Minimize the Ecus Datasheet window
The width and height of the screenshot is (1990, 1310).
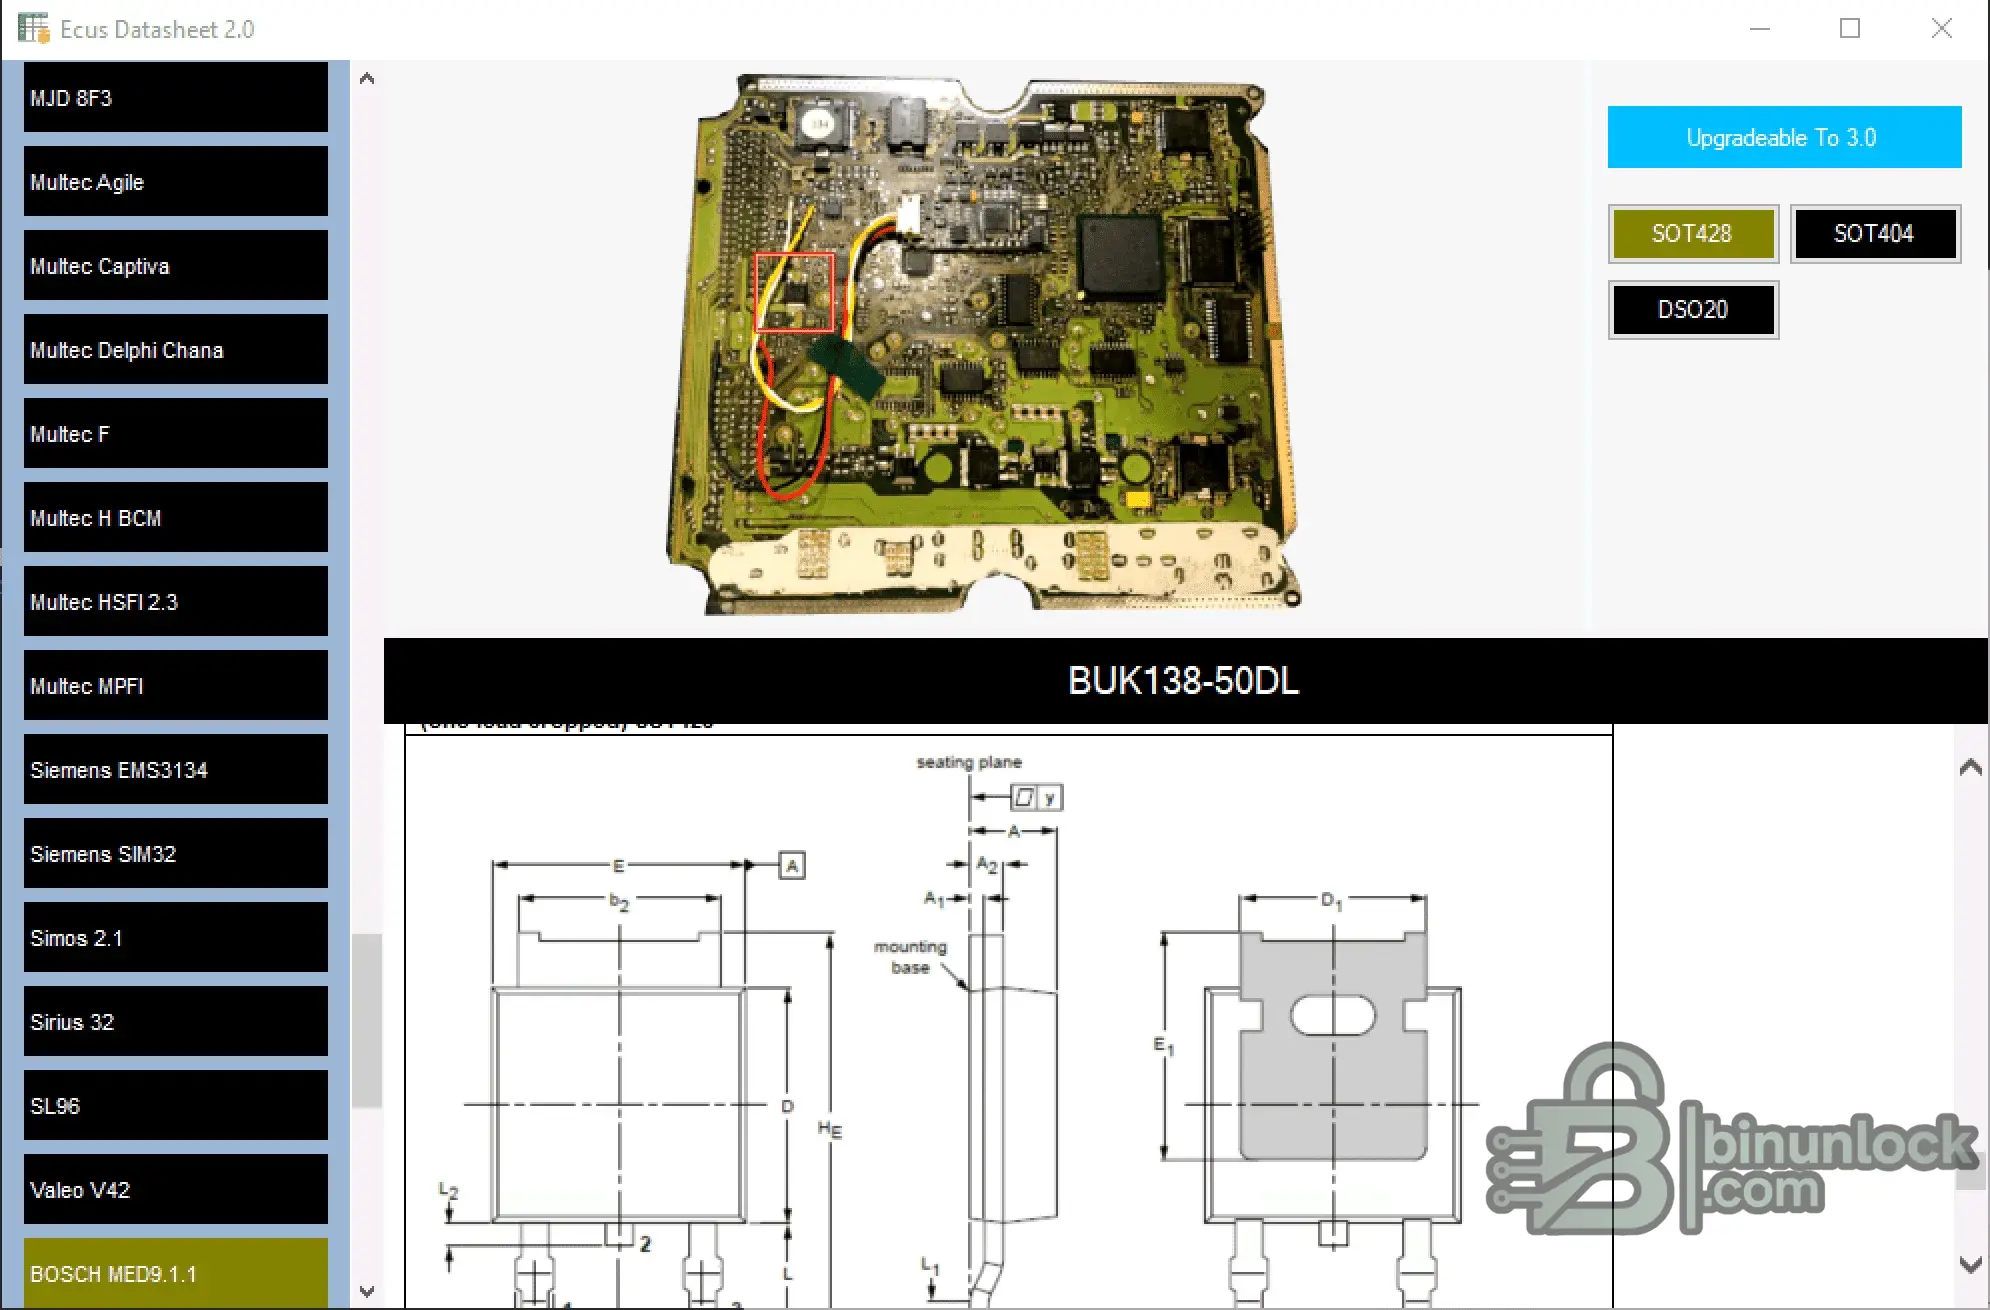point(1760,29)
